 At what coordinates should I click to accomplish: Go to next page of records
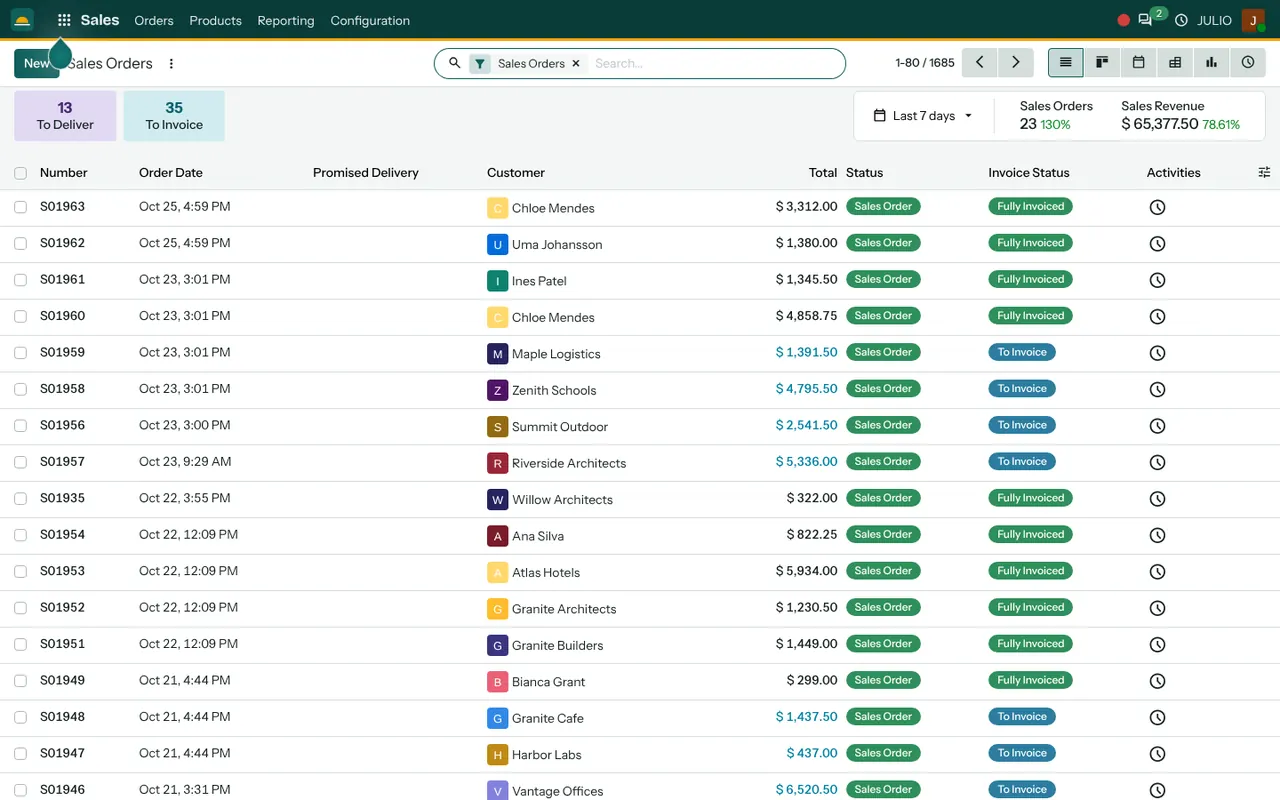(1016, 62)
